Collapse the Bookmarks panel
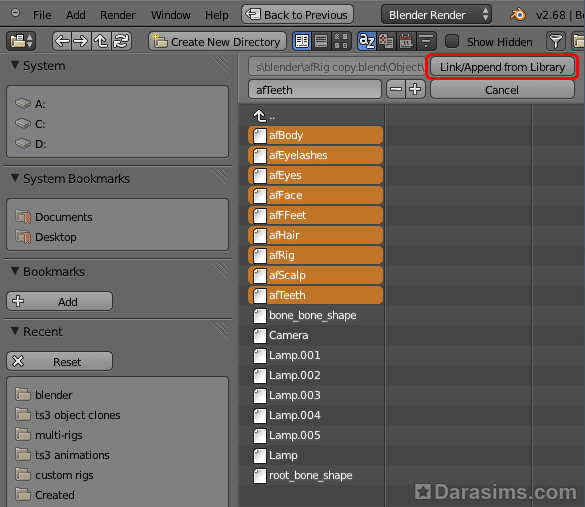585x507 pixels. 15,271
